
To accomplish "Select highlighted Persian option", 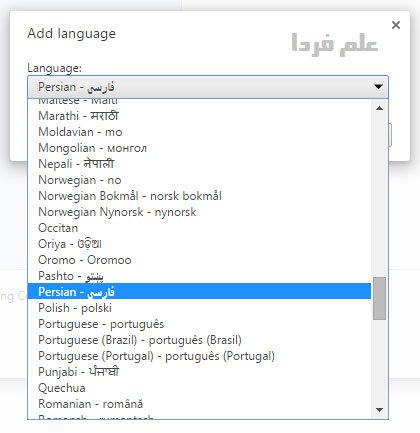I will (x=199, y=292).
